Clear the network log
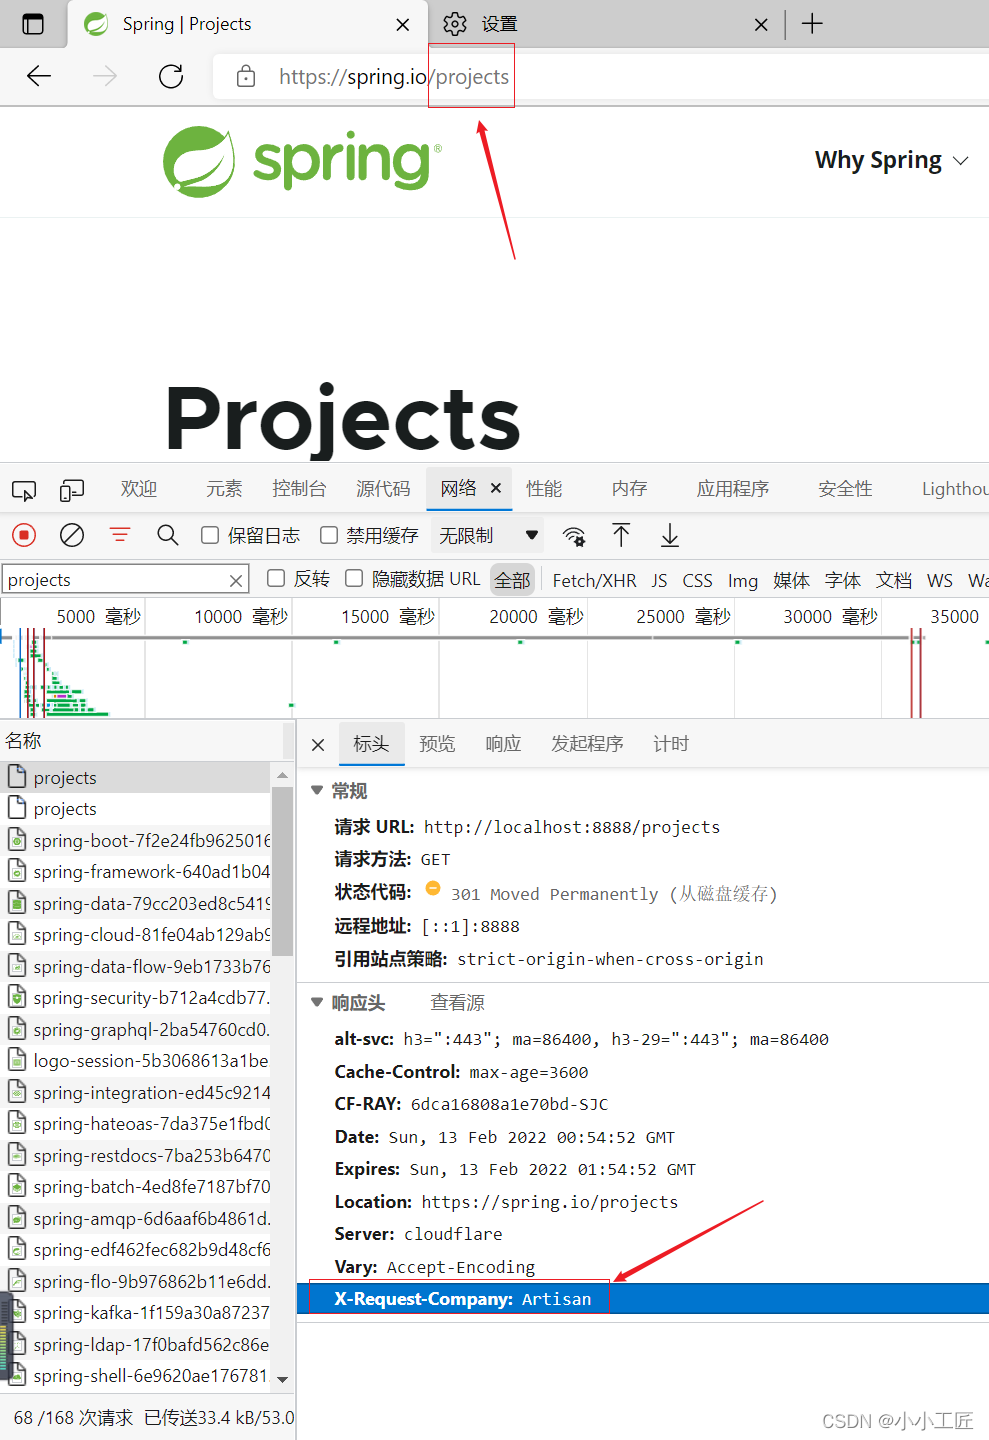The width and height of the screenshot is (989, 1440). point(72,535)
